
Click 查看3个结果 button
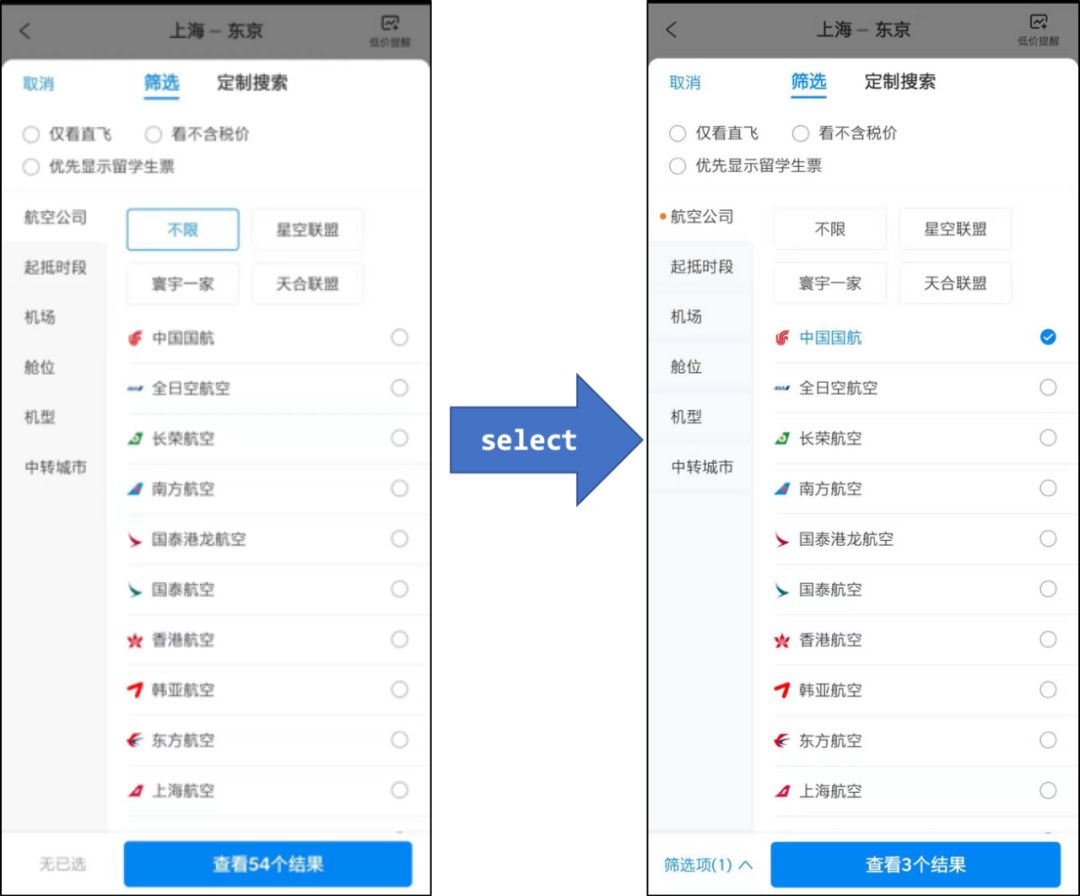[915, 865]
